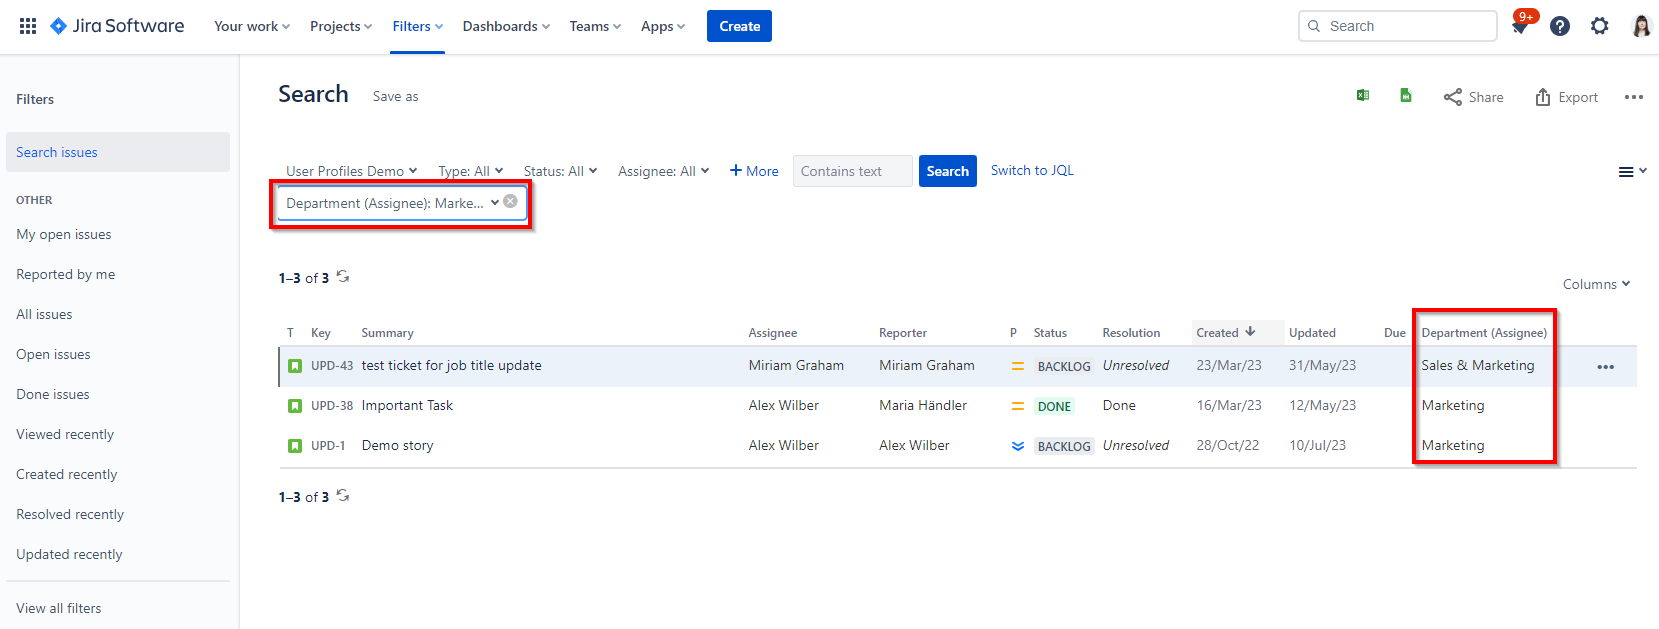Viewport: 1659px width, 629px height.
Task: Open the settings gear icon
Action: click(1600, 26)
